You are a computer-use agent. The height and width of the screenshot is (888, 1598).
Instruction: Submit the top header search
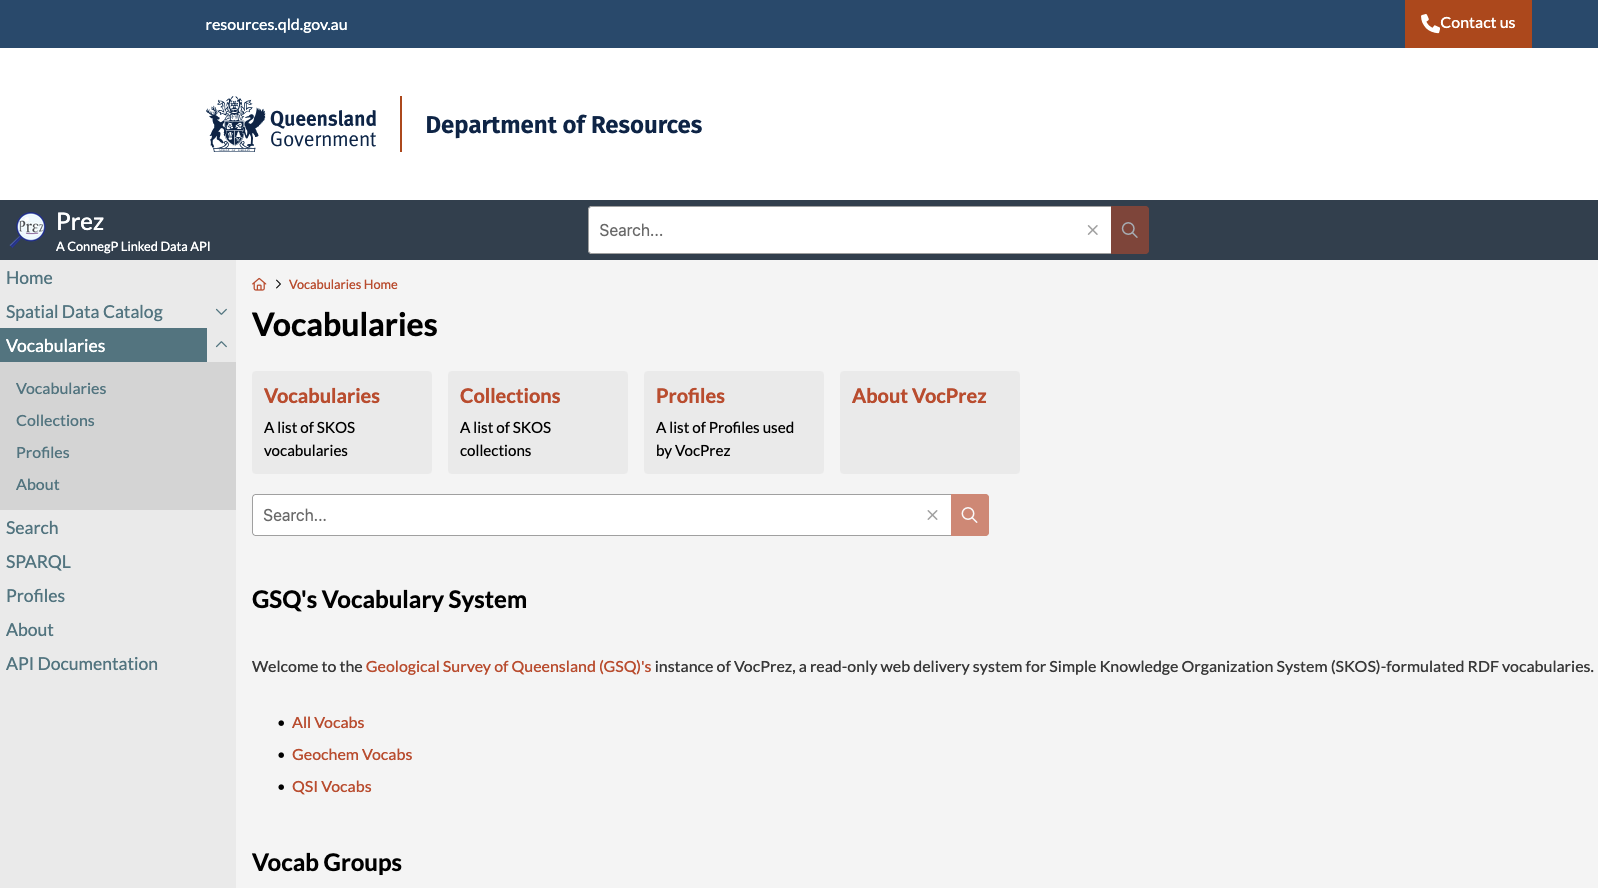pyautogui.click(x=1130, y=230)
